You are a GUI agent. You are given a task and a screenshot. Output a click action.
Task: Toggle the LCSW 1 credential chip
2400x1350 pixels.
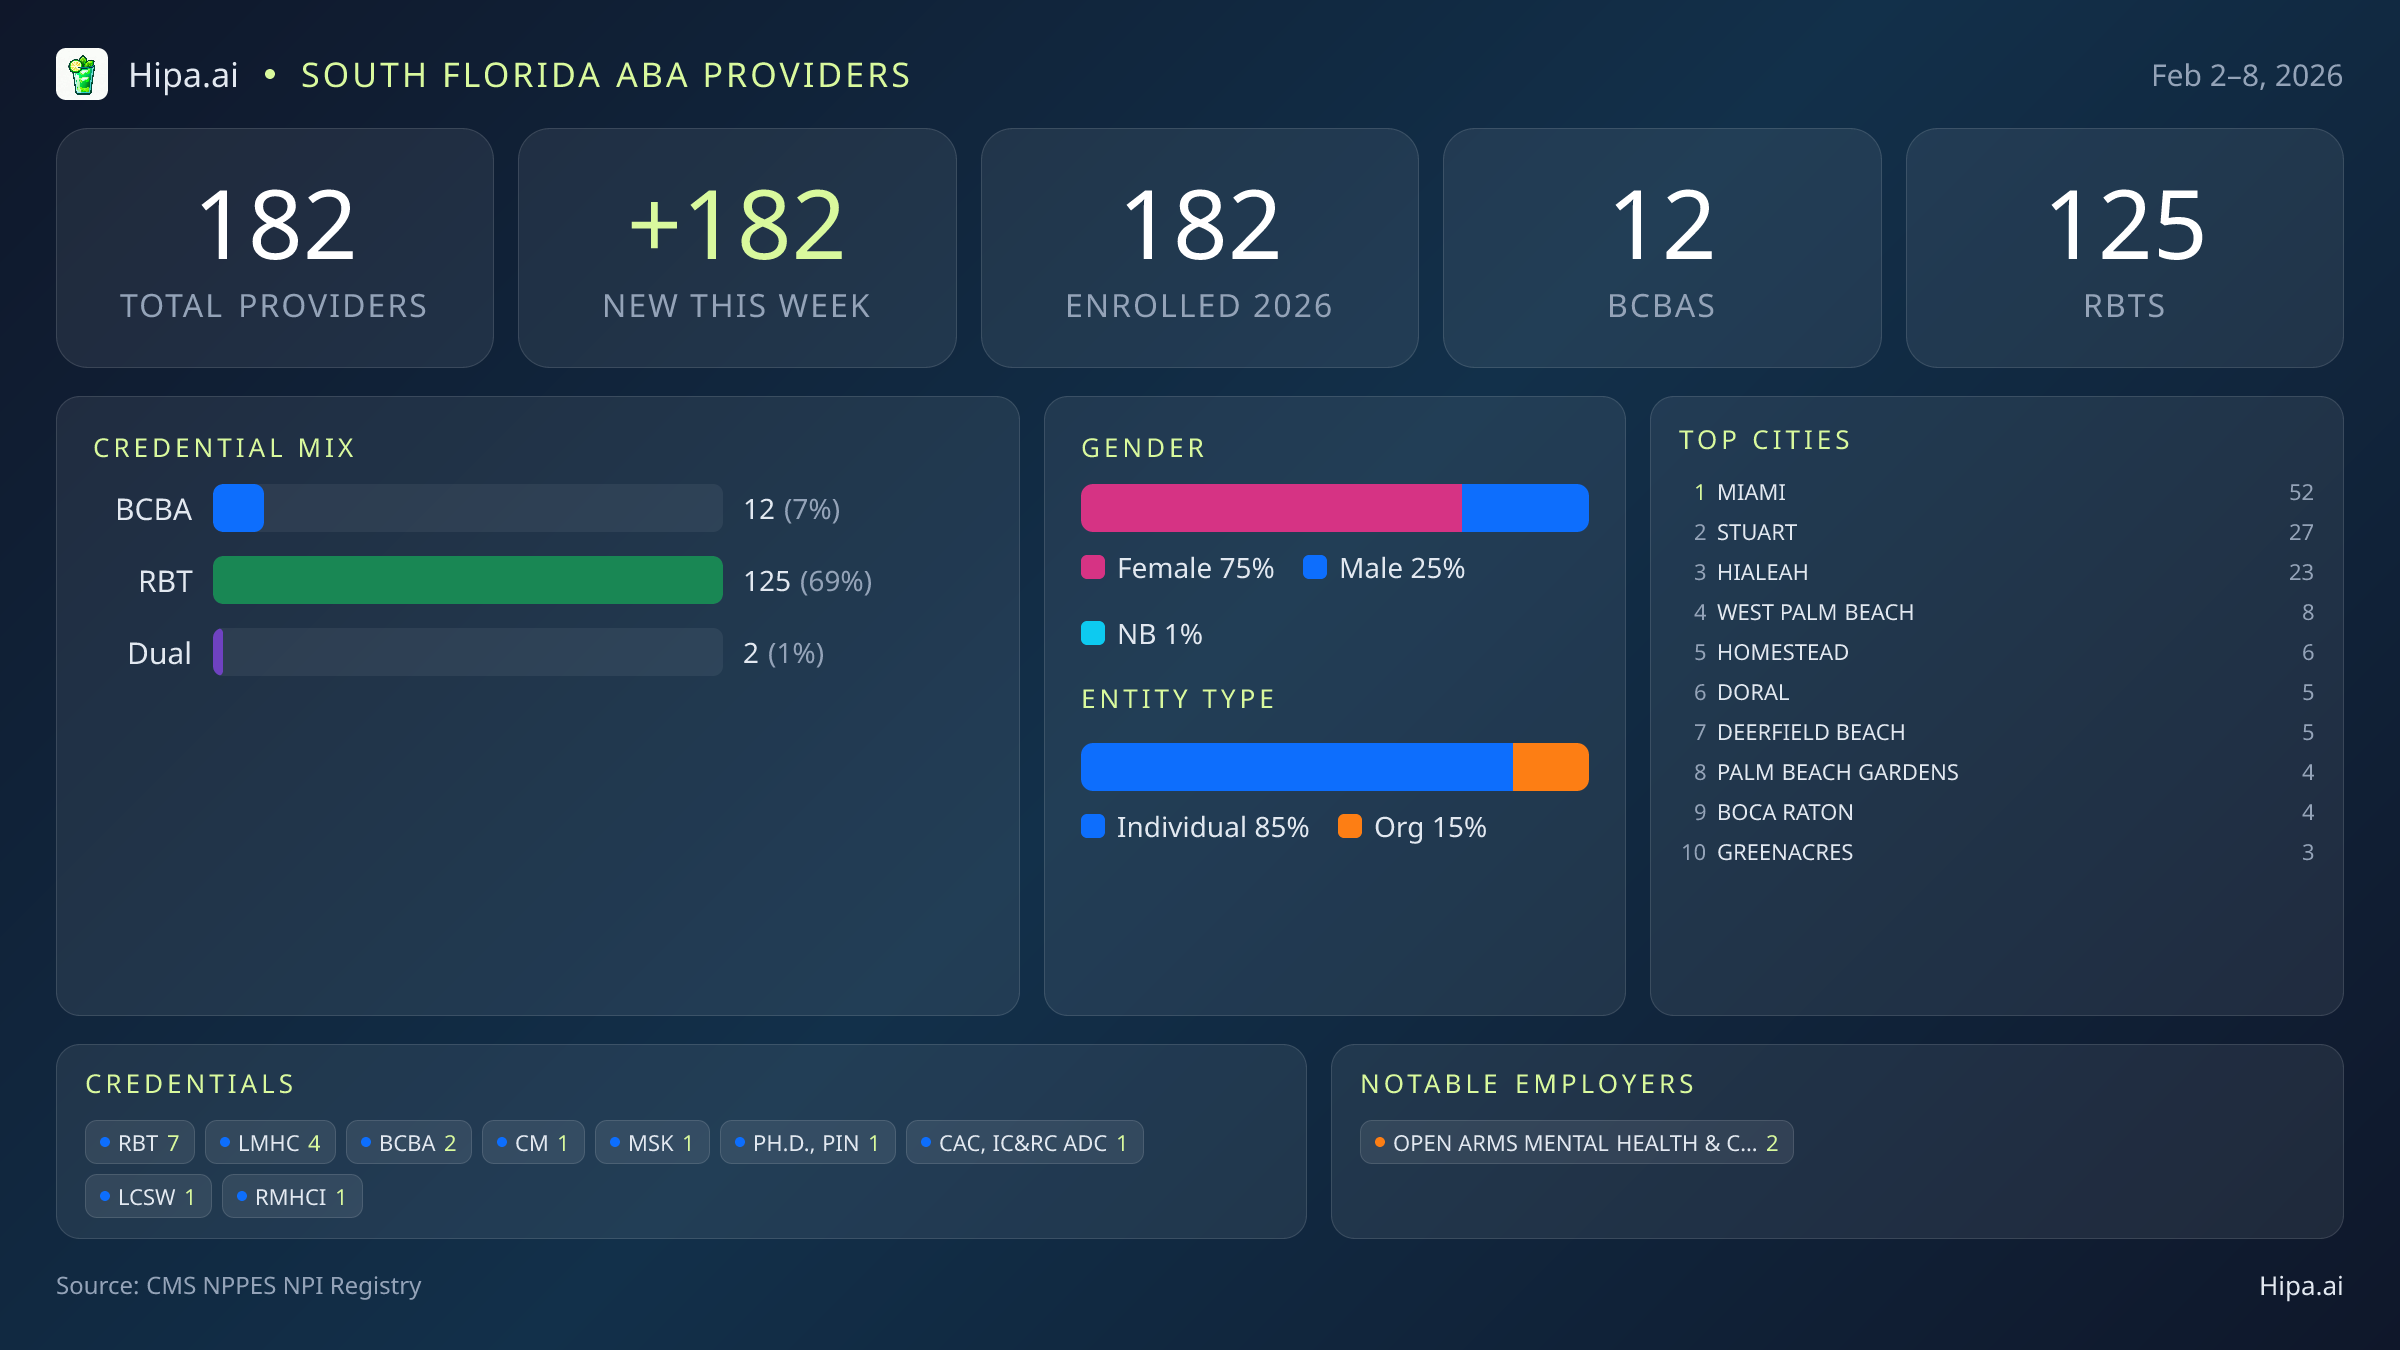click(x=147, y=1196)
